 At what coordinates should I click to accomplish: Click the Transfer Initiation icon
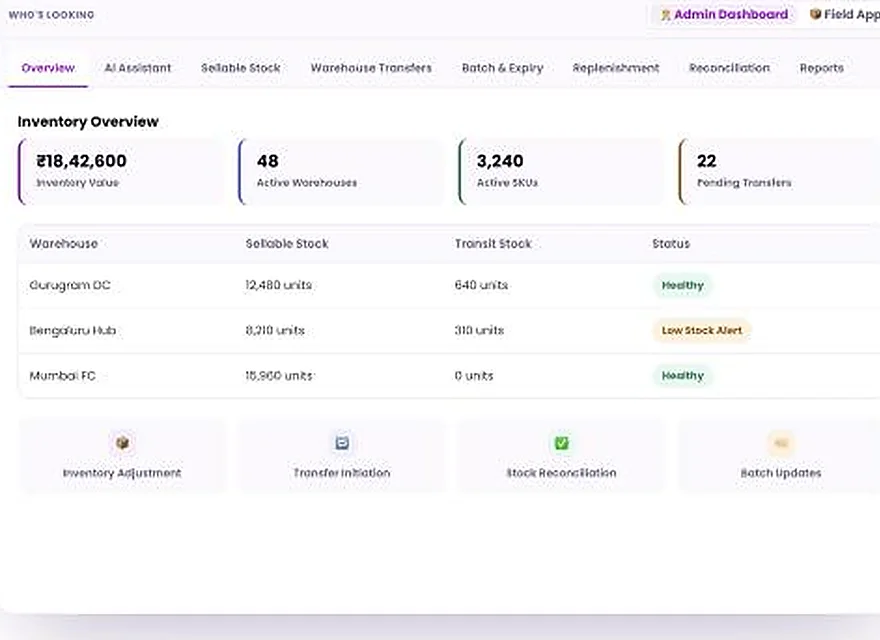click(x=342, y=443)
